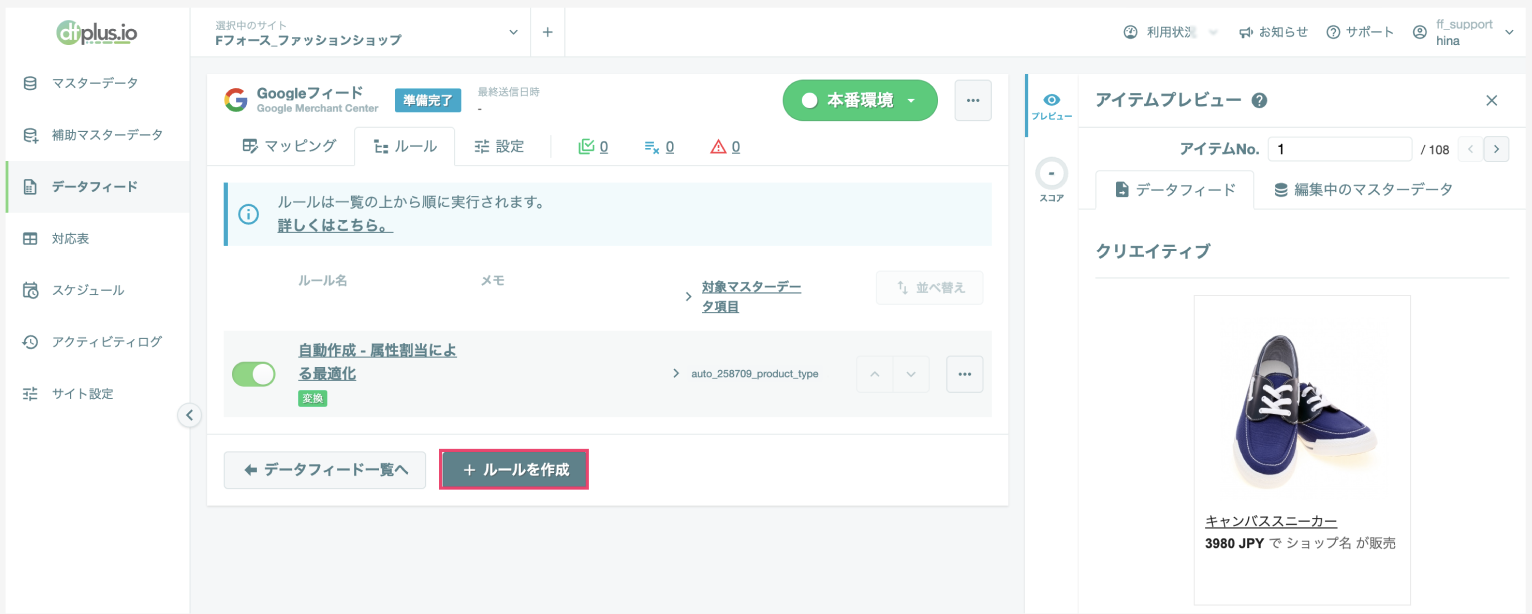This screenshot has height=614, width=1532.
Task: Collapse the sidebar with arrow button
Action: tap(190, 415)
